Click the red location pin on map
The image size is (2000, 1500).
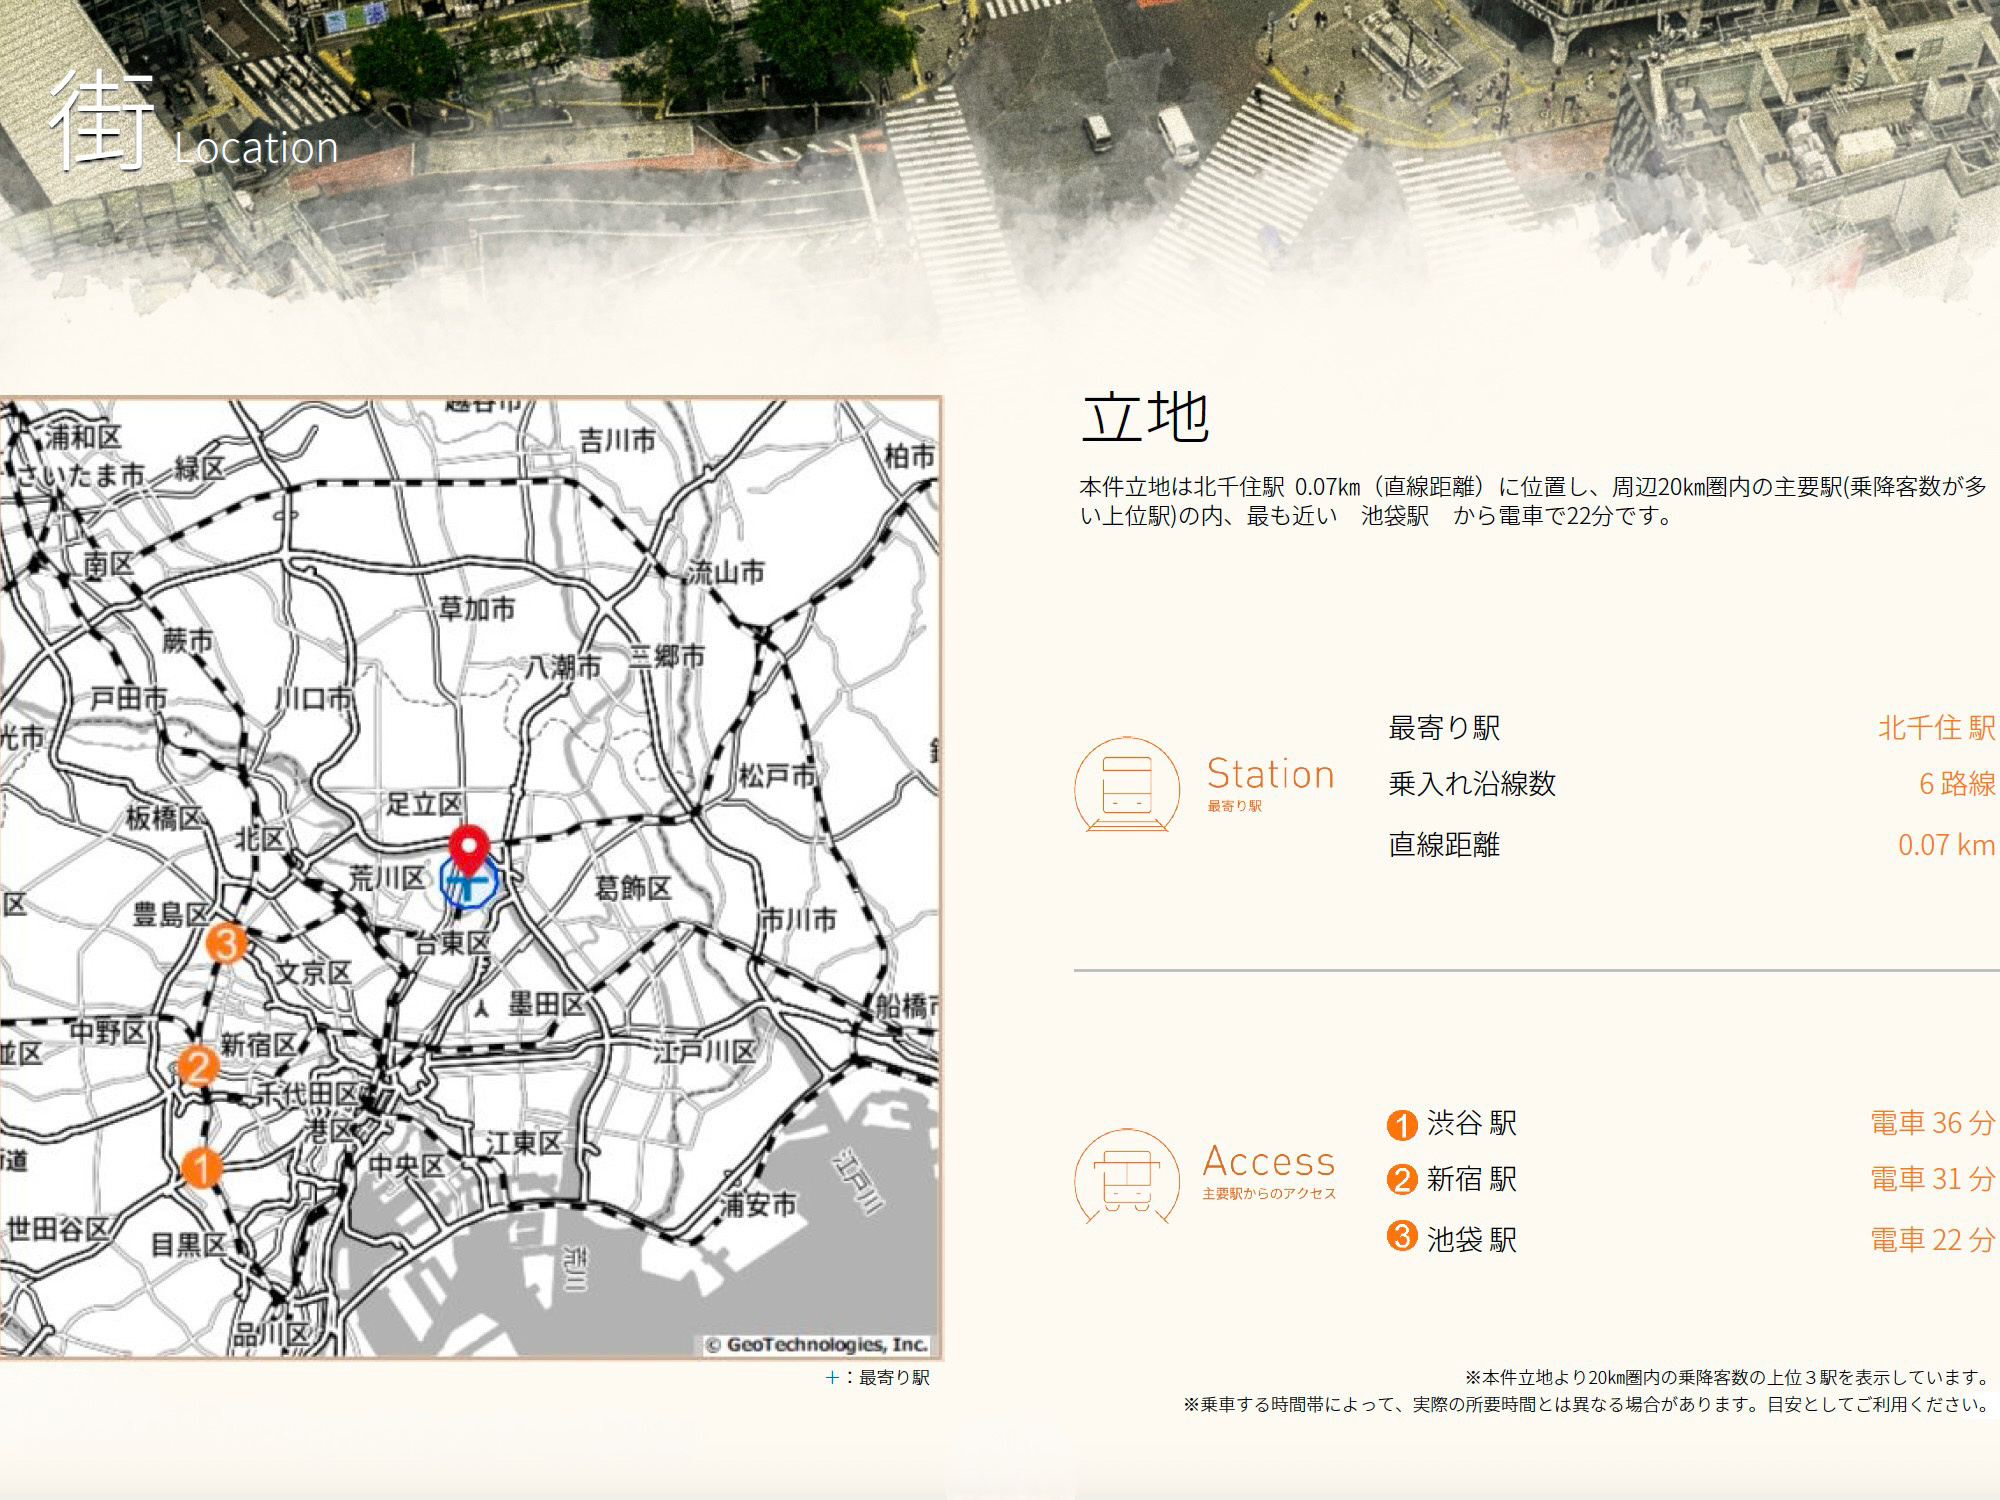468,848
